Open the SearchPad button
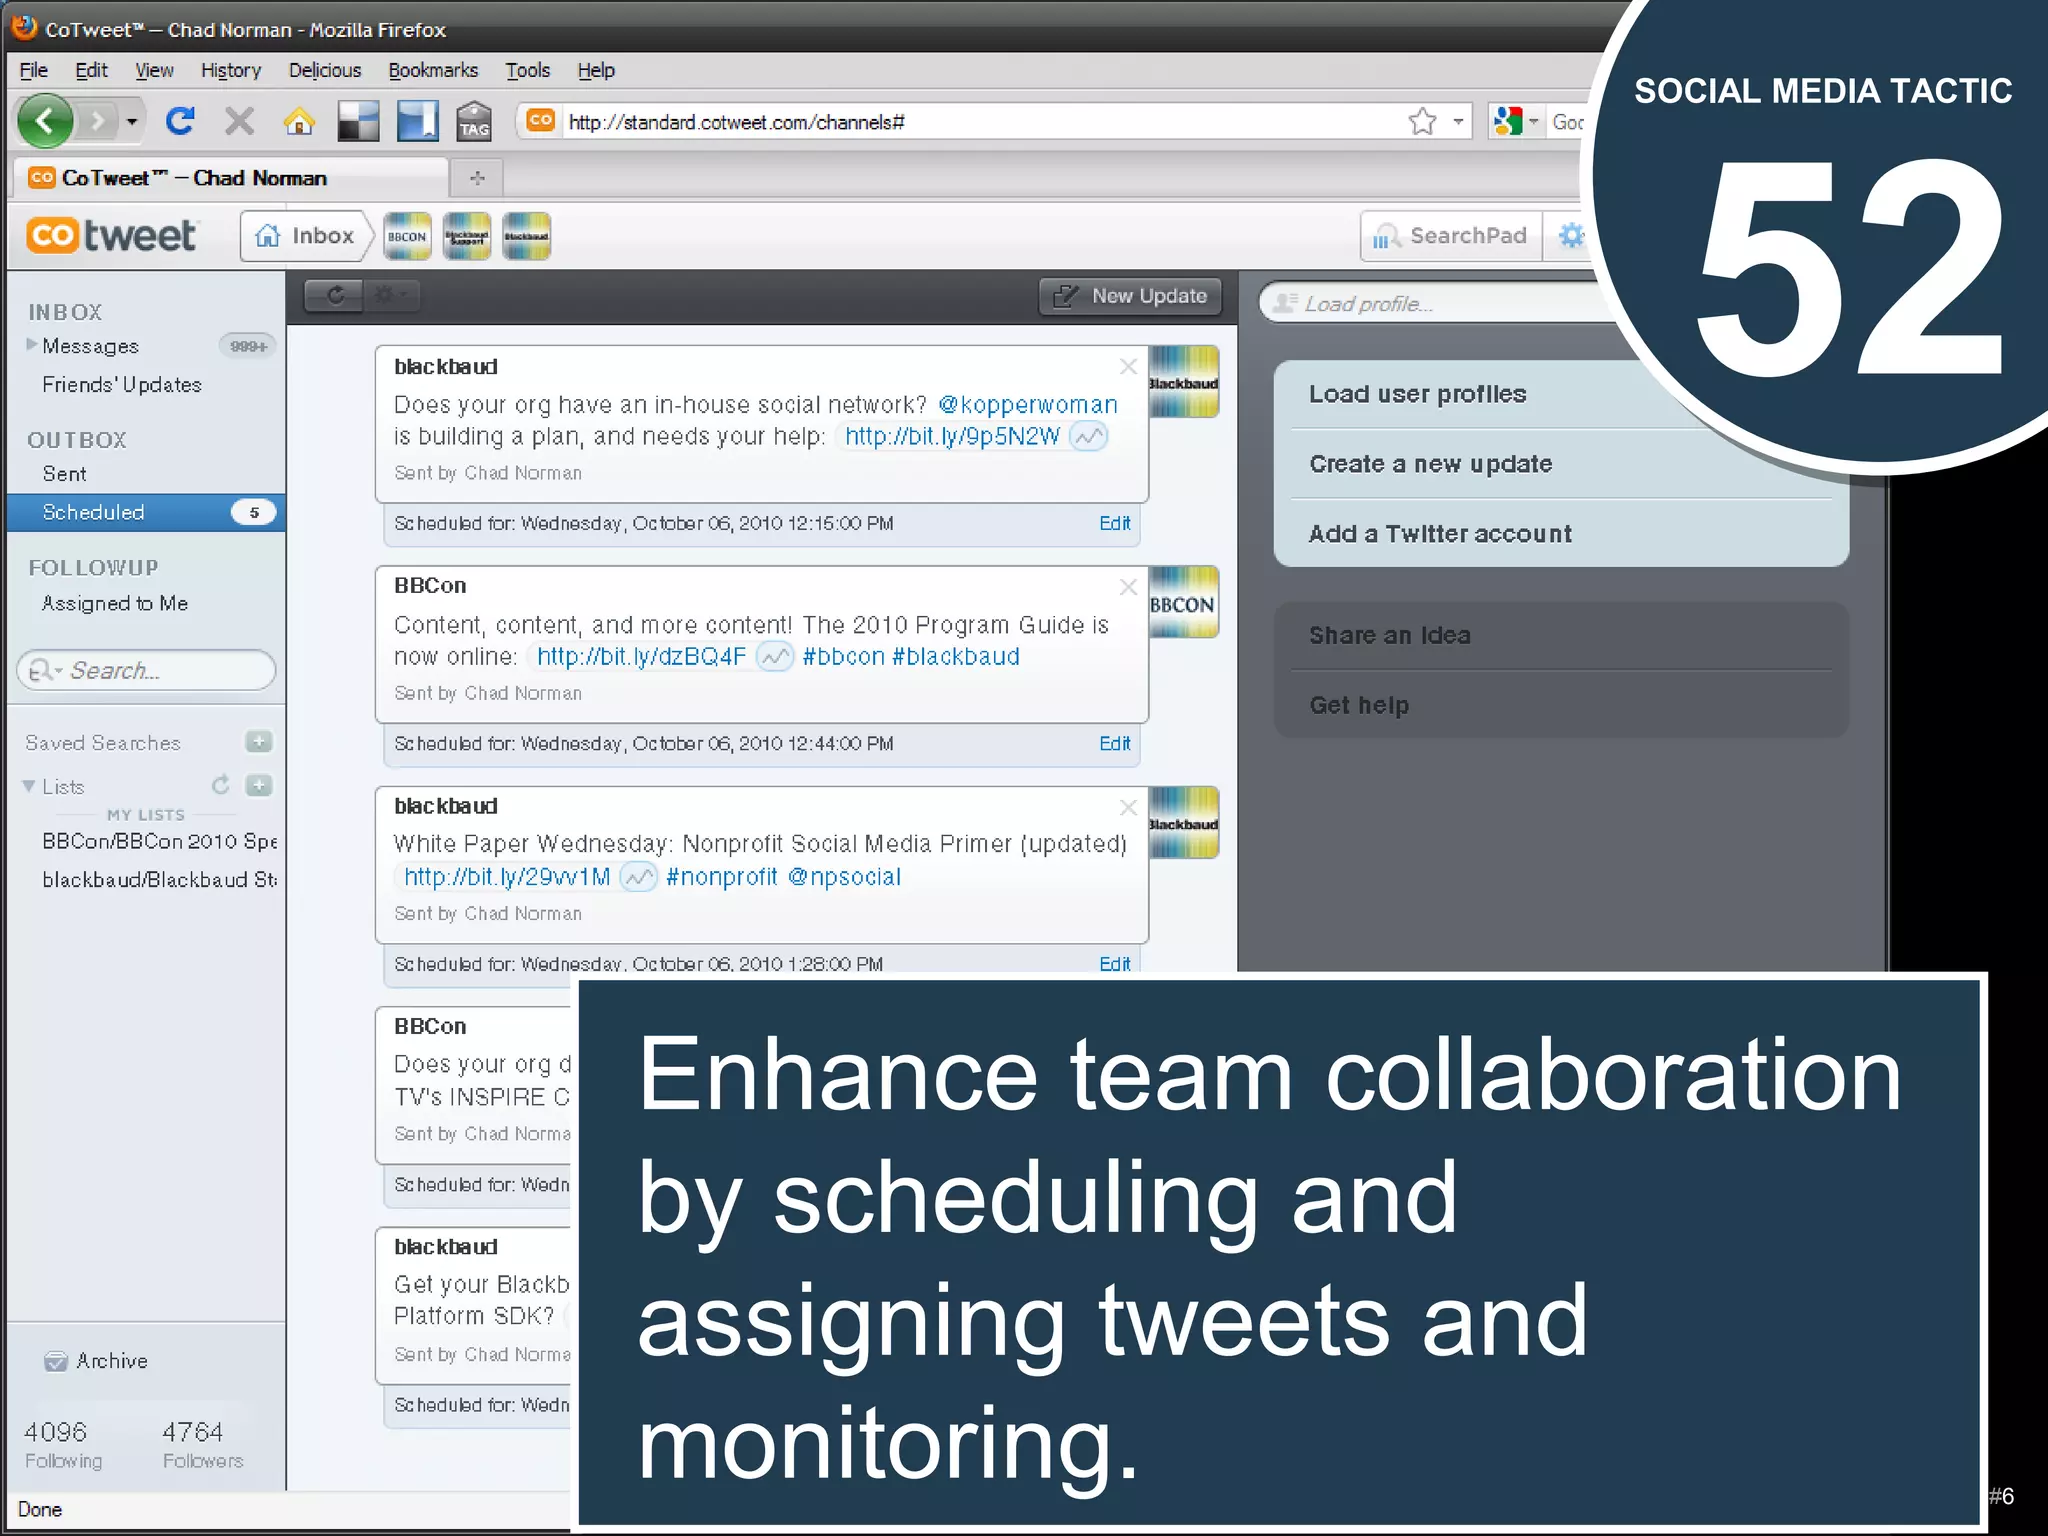 [x=1450, y=236]
